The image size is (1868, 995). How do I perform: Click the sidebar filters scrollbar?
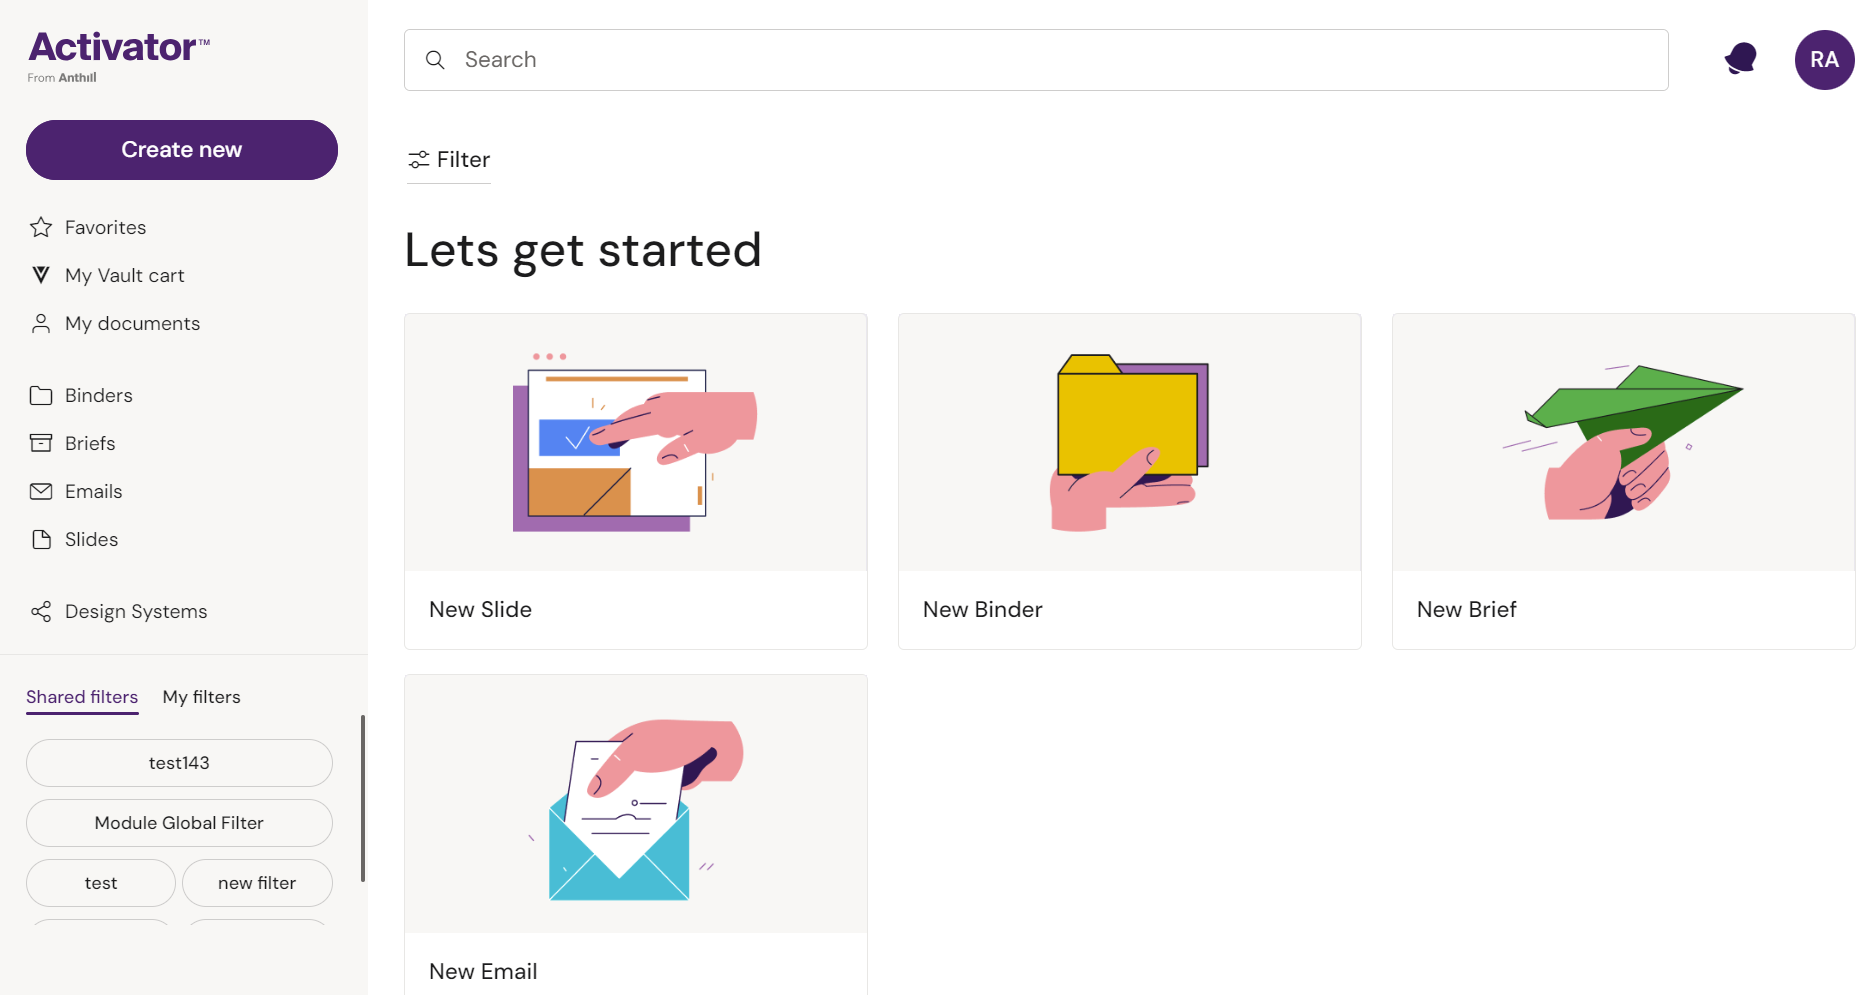pos(362,798)
